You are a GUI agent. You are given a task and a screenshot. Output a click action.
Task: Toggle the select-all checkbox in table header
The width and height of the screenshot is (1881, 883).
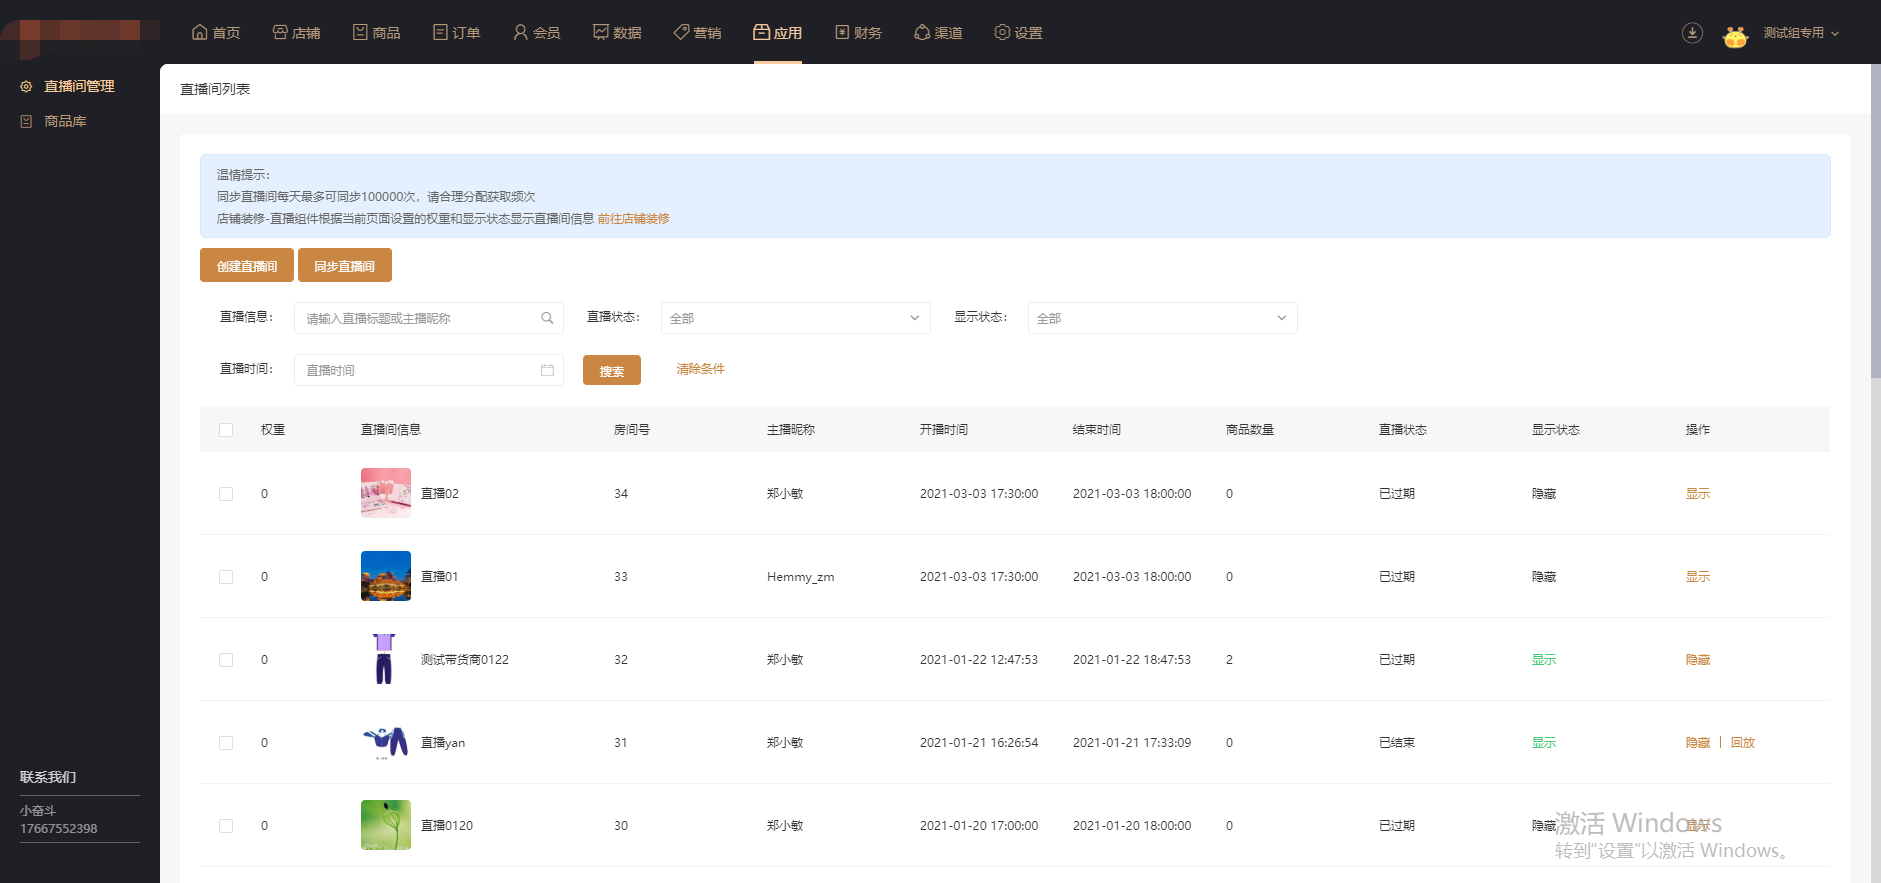click(x=226, y=430)
